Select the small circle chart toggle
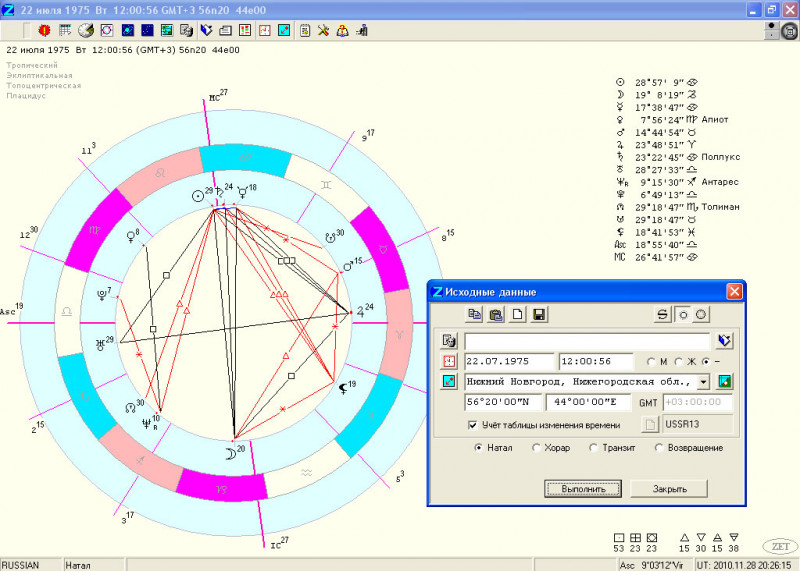Viewport: 800px width, 571px height. (684, 314)
